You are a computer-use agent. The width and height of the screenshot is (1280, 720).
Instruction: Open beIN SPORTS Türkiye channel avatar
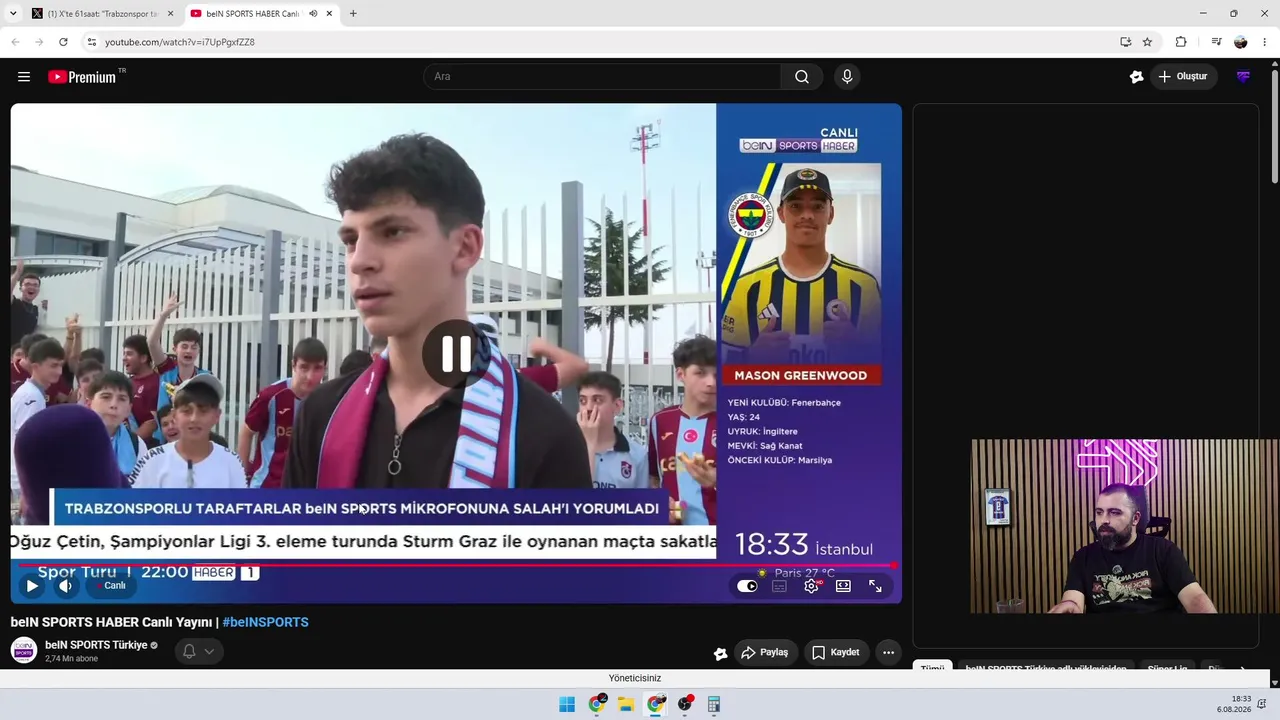(24, 650)
